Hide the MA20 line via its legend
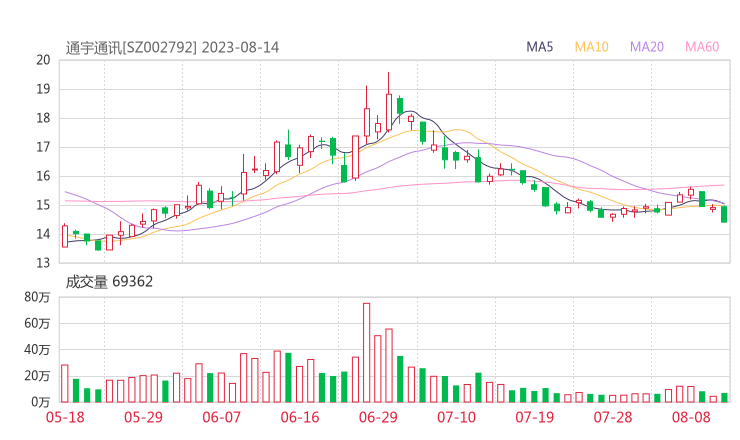This screenshot has height=440, width=740. click(x=647, y=47)
